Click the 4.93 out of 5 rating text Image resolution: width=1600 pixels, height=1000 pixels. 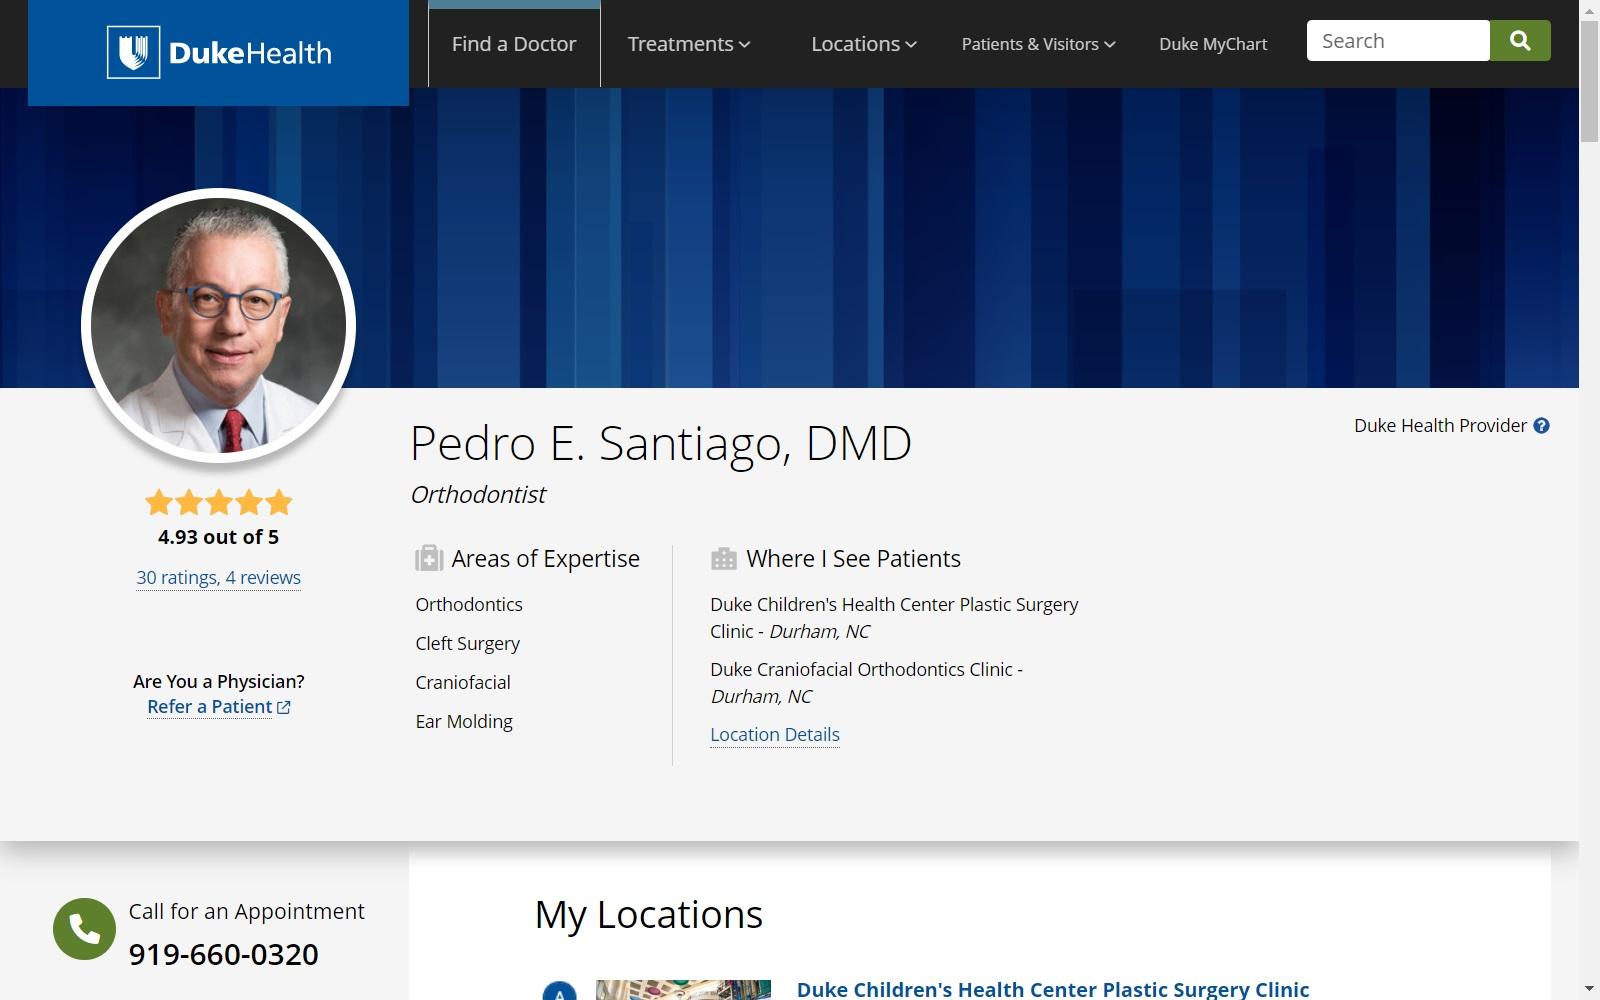219,537
